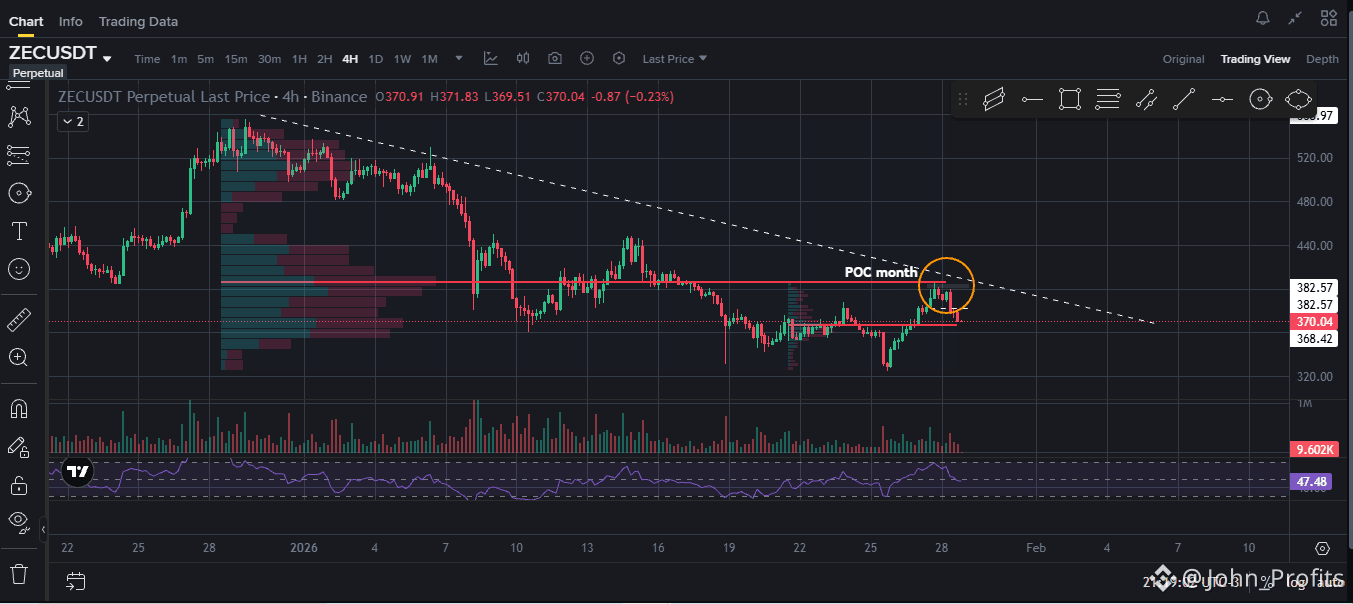1353x604 pixels.
Task: Open the pattern drawing tools in sidebar
Action: tap(18, 117)
